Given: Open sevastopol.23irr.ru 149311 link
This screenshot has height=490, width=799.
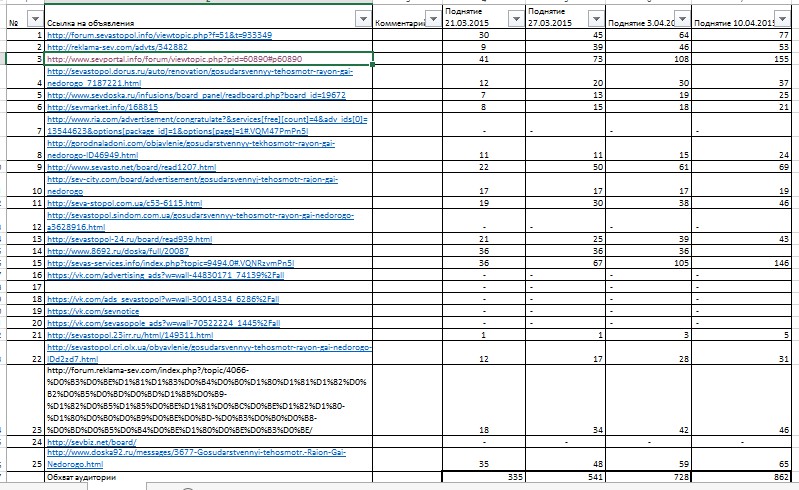Looking at the screenshot, I should [130, 335].
